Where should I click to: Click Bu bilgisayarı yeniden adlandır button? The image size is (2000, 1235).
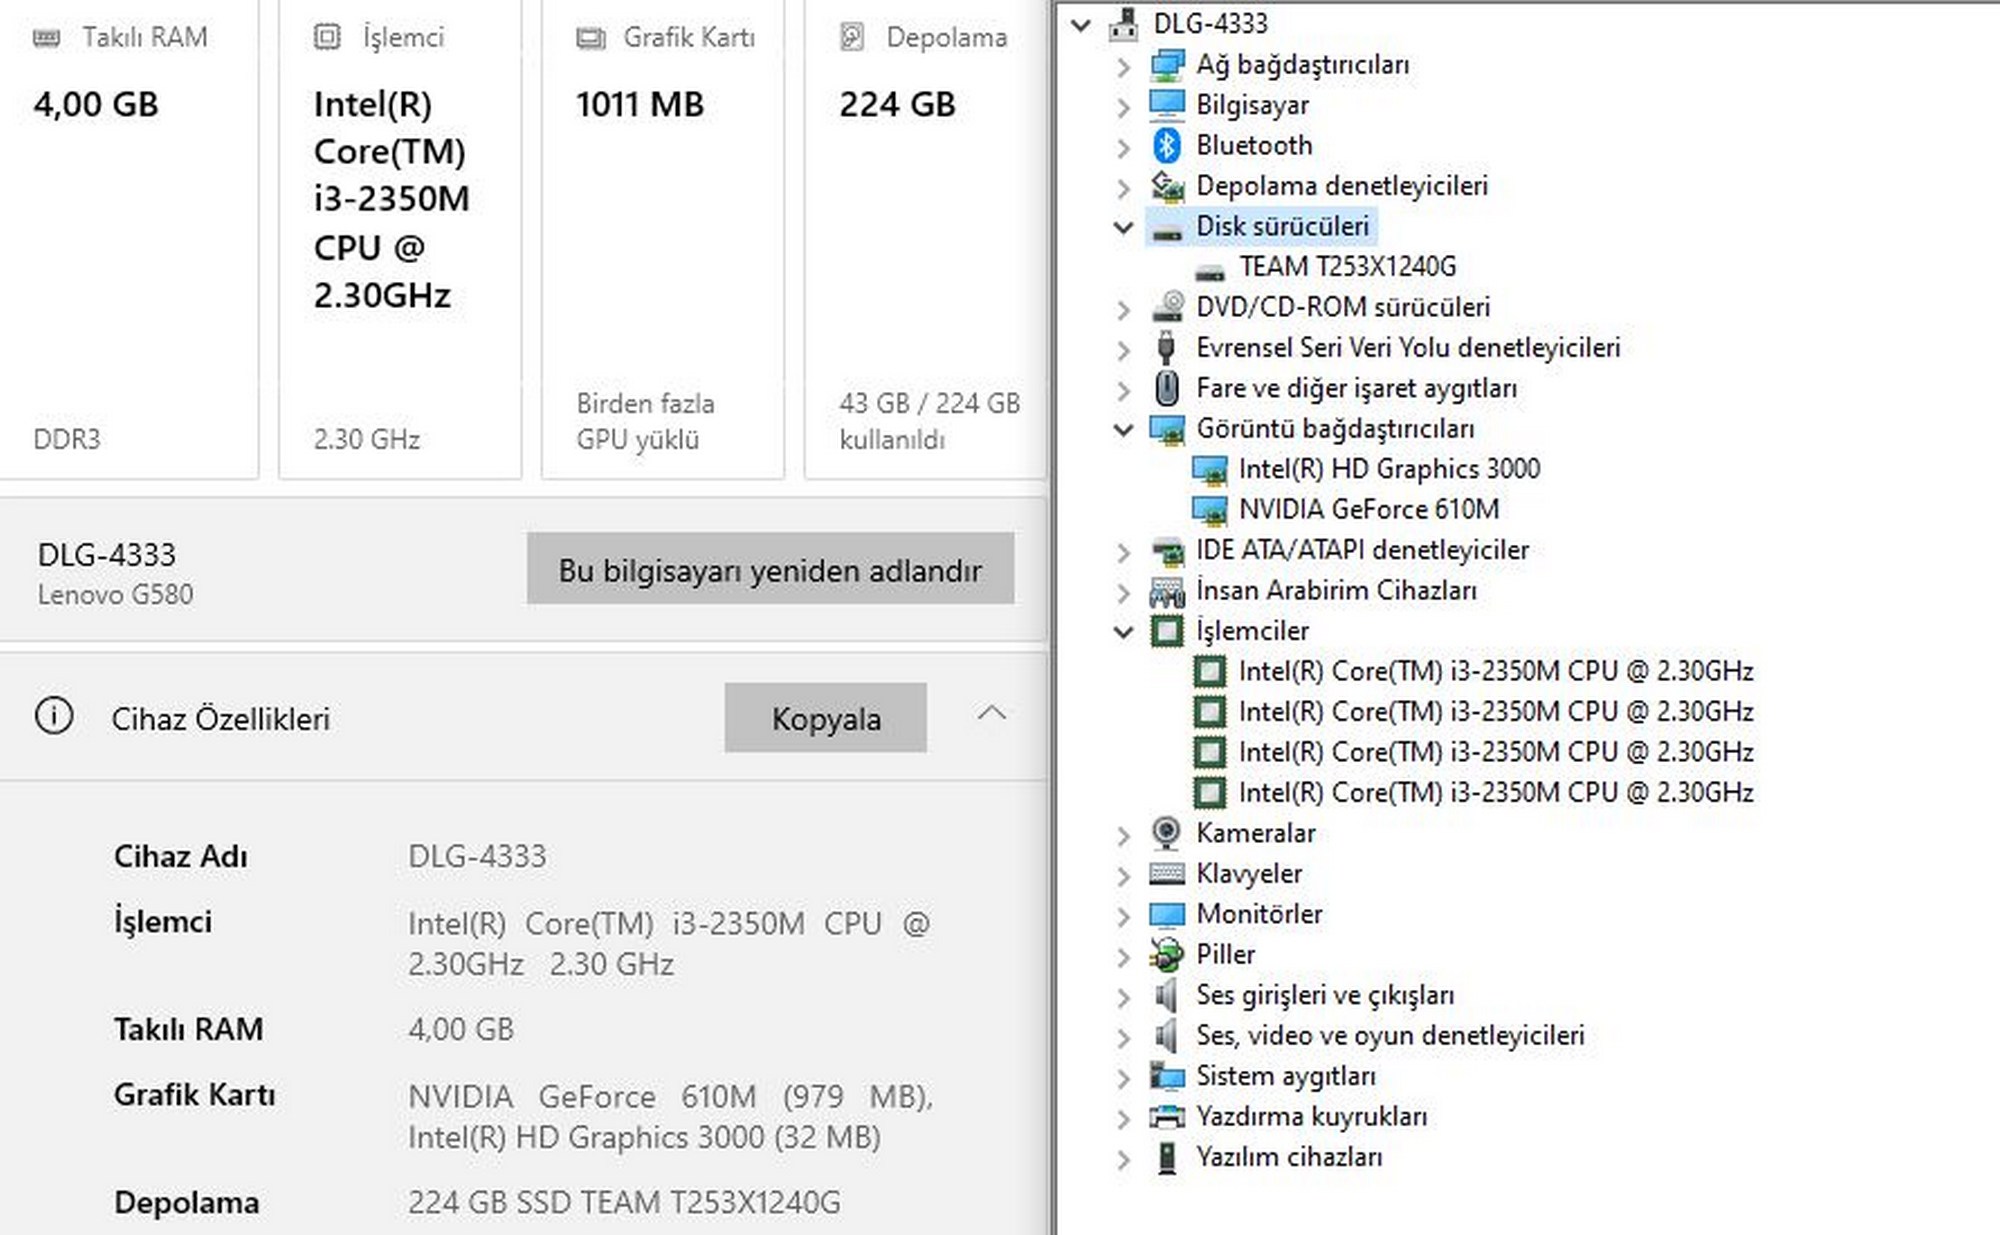pos(770,570)
